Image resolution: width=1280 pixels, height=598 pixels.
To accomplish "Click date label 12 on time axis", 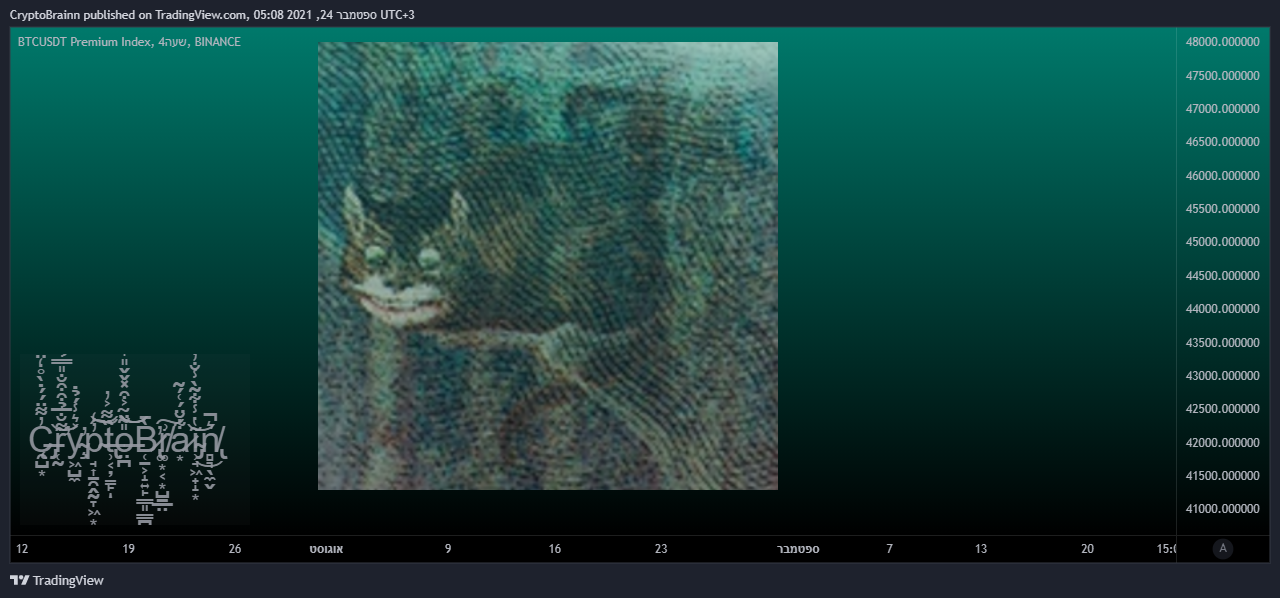I will 22,548.
